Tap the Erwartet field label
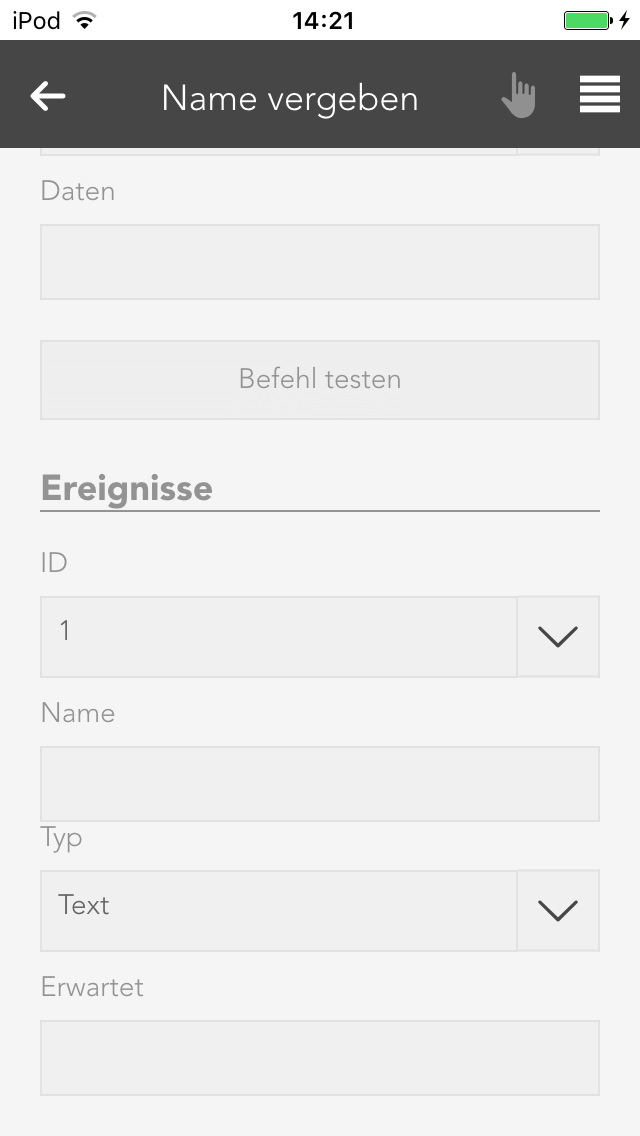The height and width of the screenshot is (1136, 640). (x=92, y=987)
